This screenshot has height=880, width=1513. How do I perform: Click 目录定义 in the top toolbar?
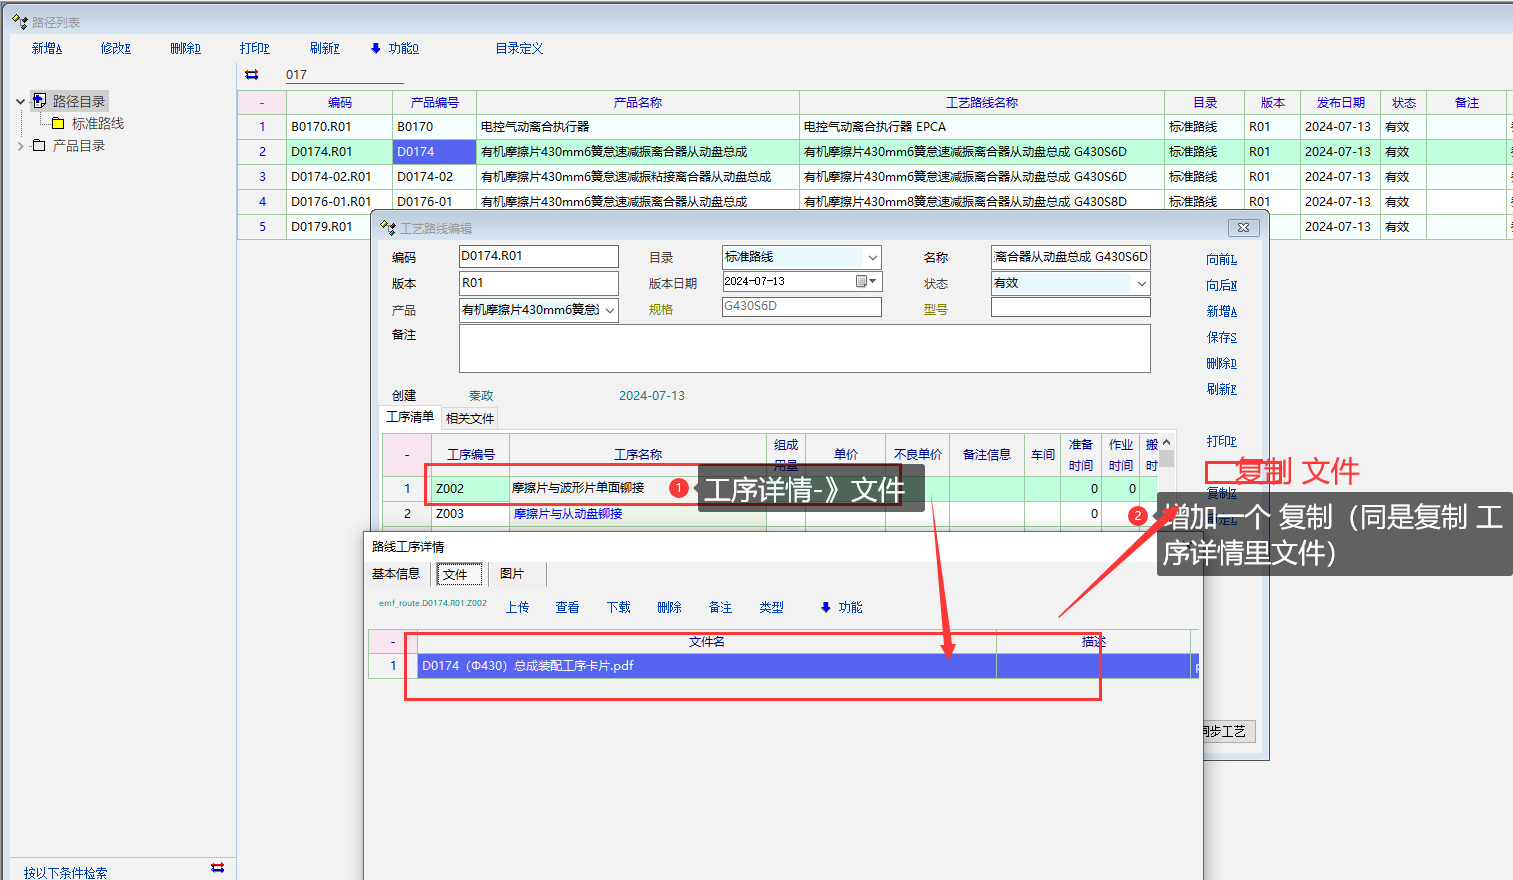tap(519, 48)
